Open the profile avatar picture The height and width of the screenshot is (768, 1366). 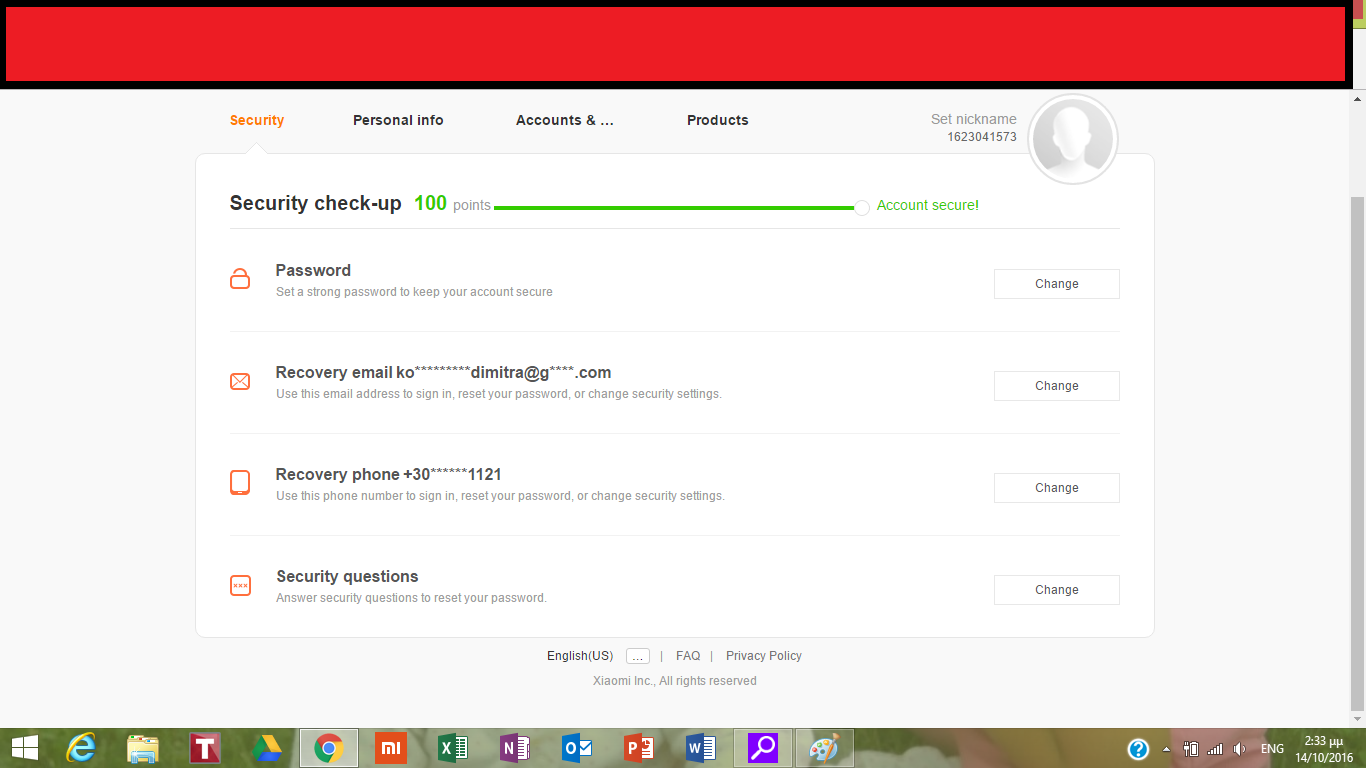(1073, 140)
